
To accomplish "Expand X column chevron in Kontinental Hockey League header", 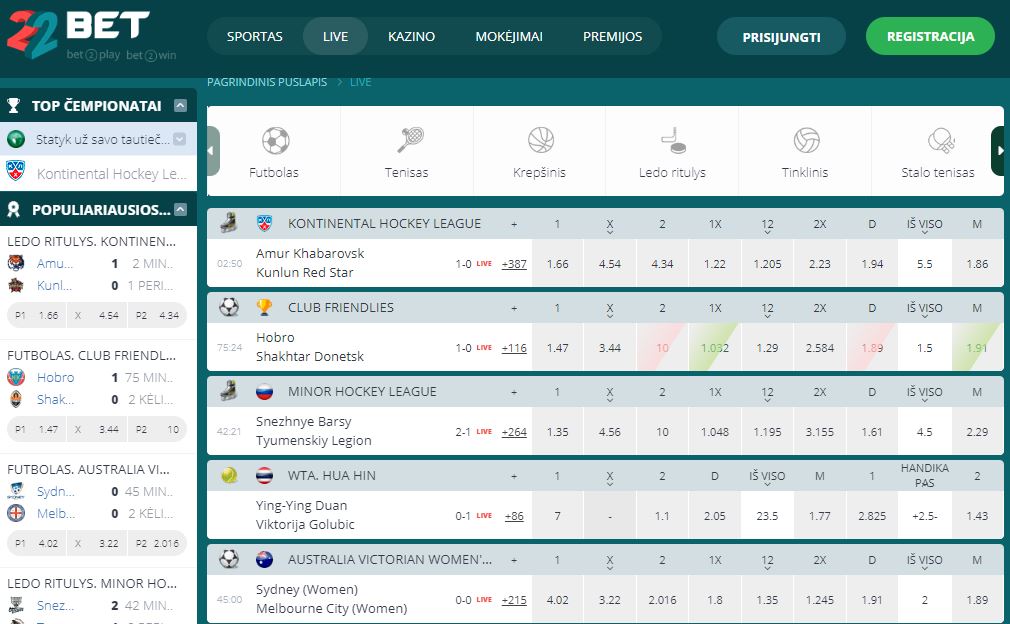I will [609, 232].
